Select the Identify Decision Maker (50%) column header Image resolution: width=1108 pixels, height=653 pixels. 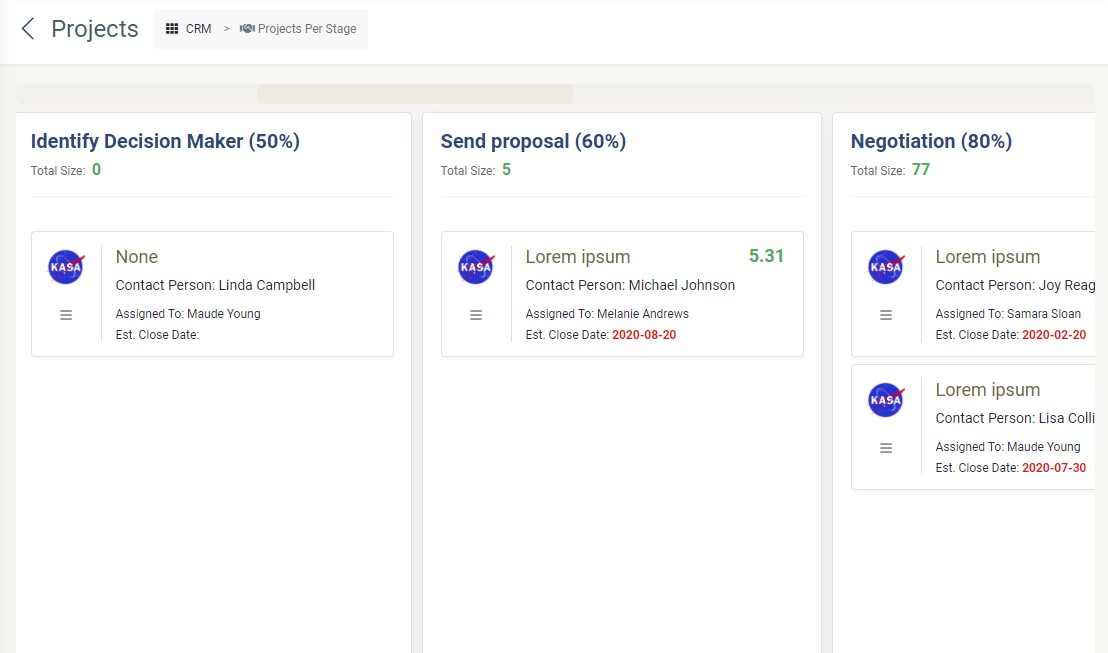point(165,141)
